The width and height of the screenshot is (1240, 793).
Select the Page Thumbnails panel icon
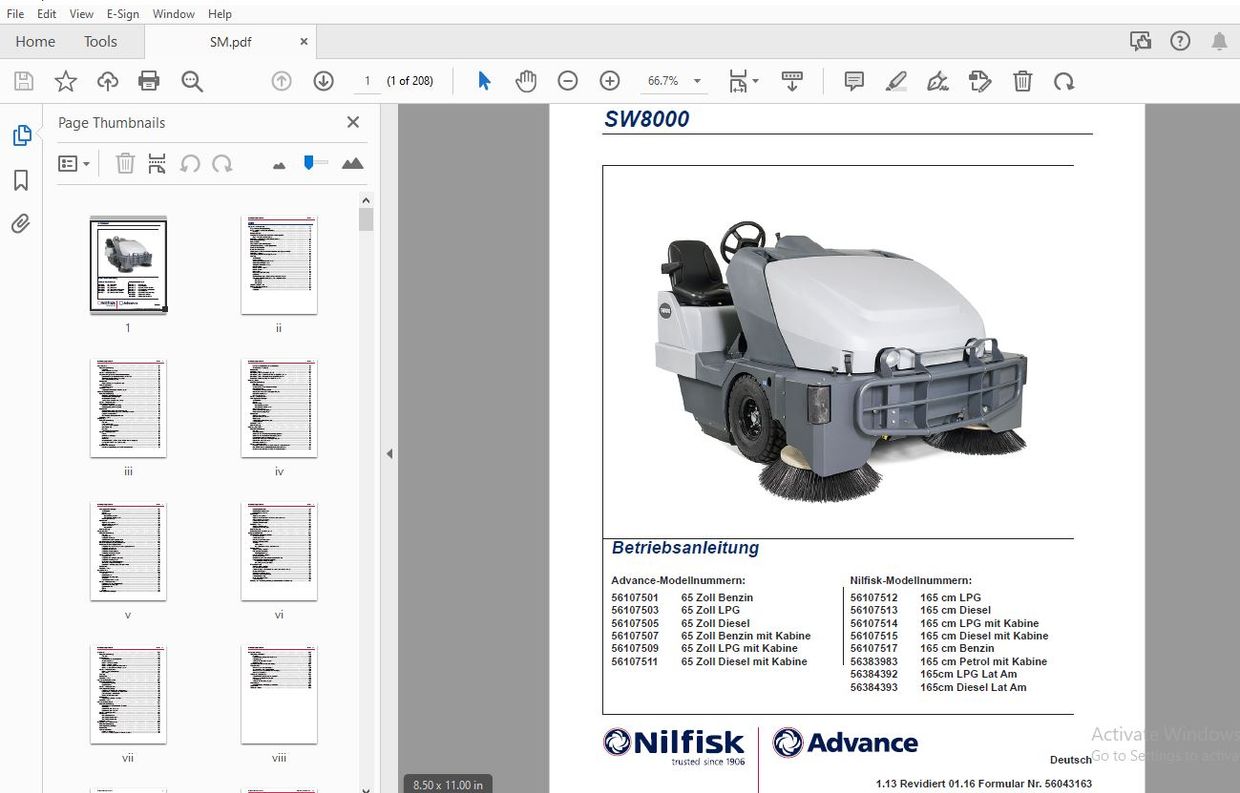pyautogui.click(x=22, y=135)
